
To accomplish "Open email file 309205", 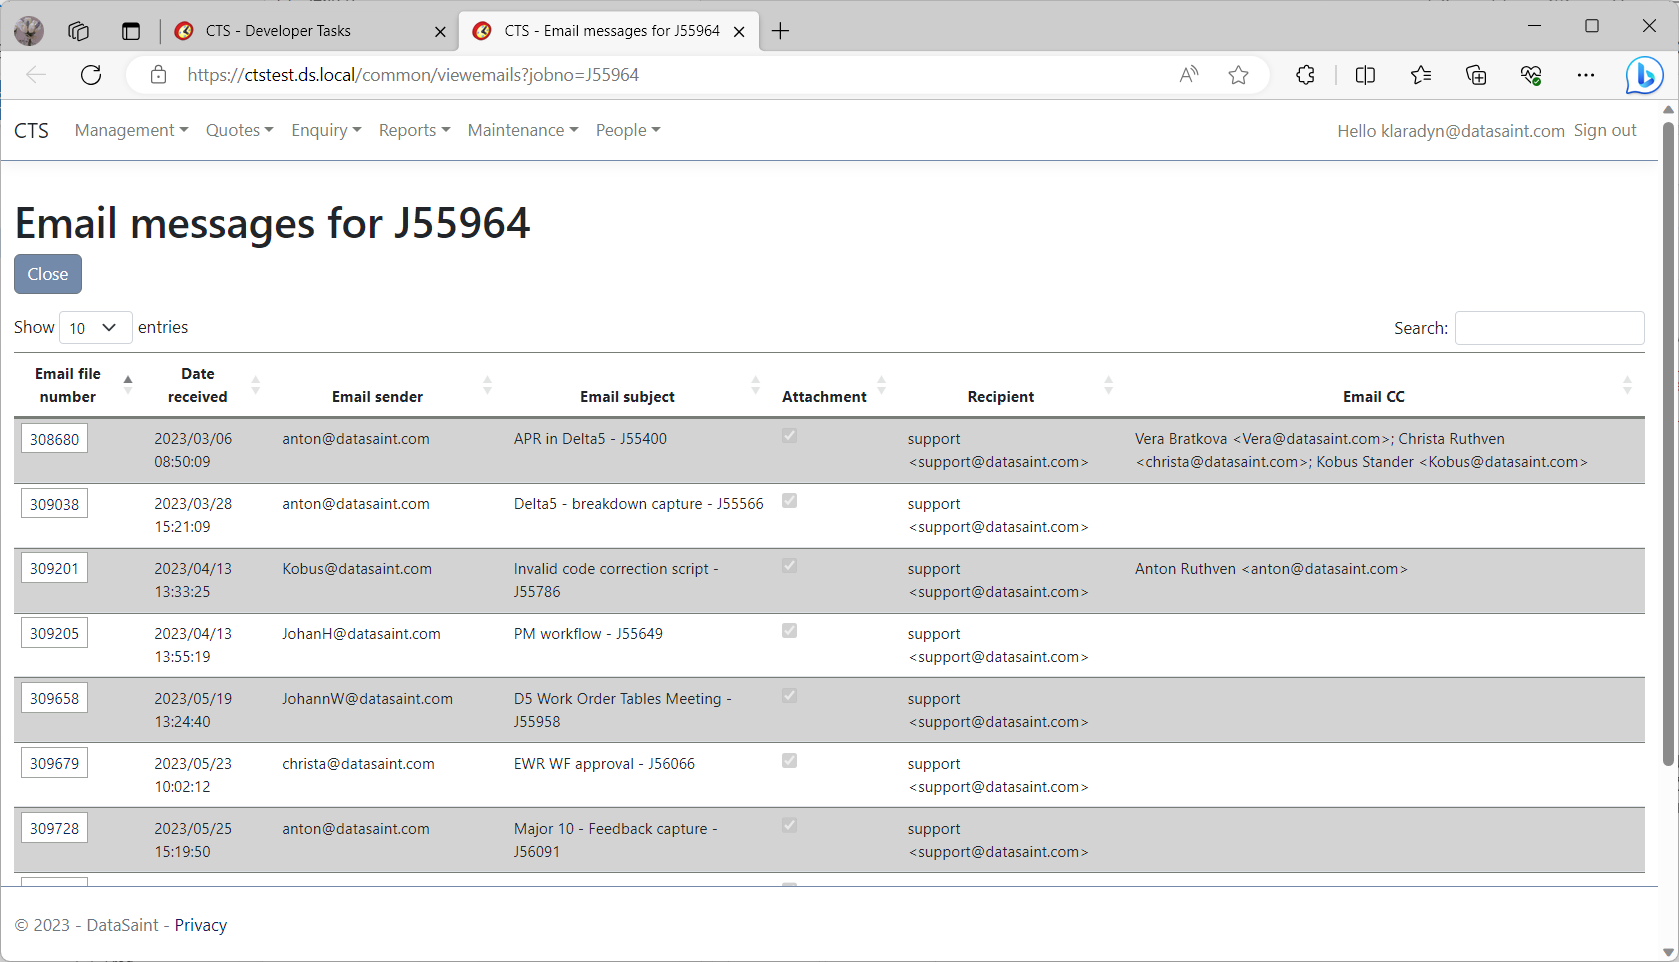I will point(54,634).
